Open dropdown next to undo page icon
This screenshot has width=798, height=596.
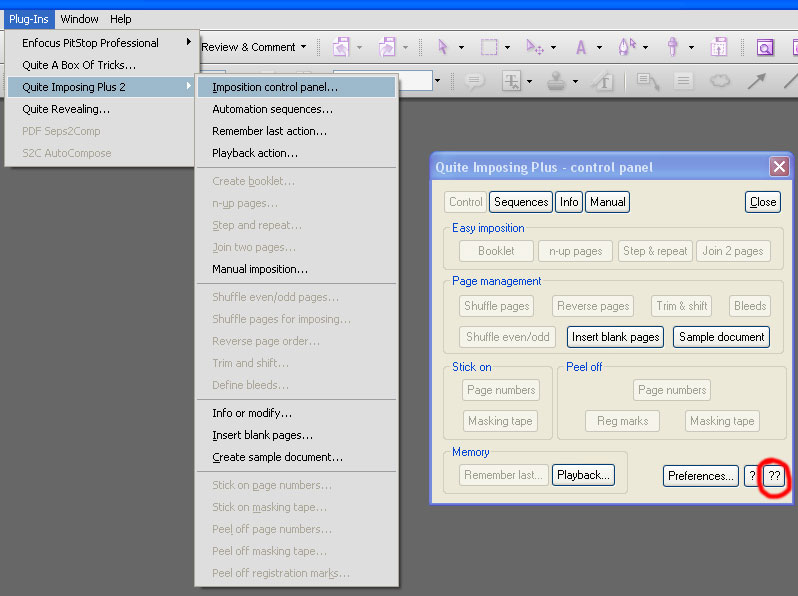tap(359, 47)
